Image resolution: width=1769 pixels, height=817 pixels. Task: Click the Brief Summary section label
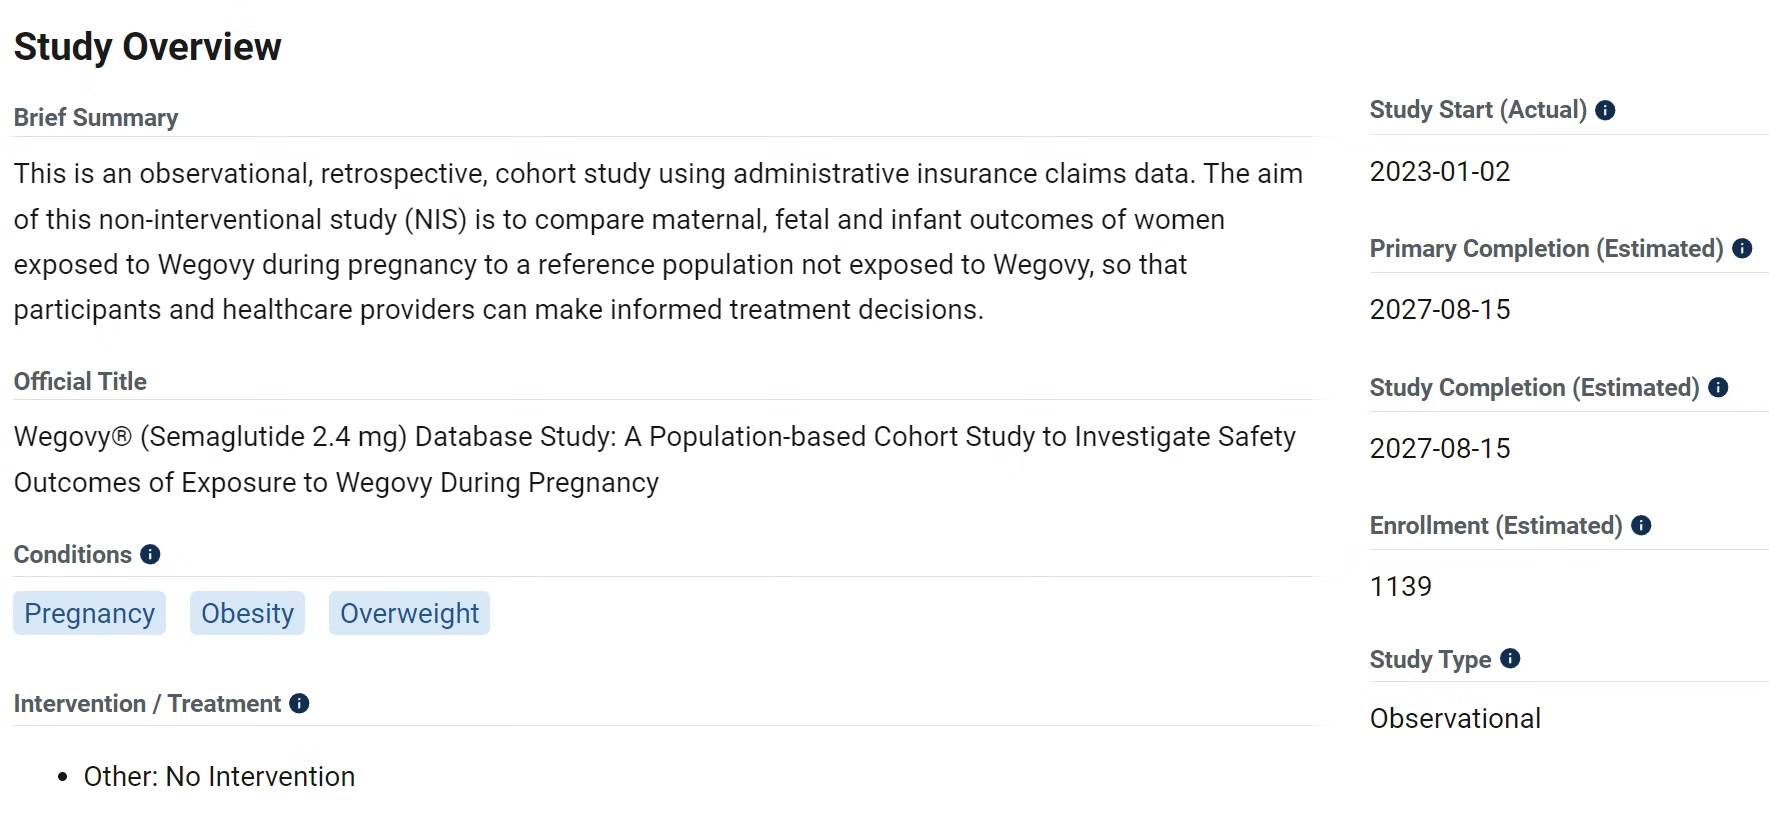[x=96, y=118]
